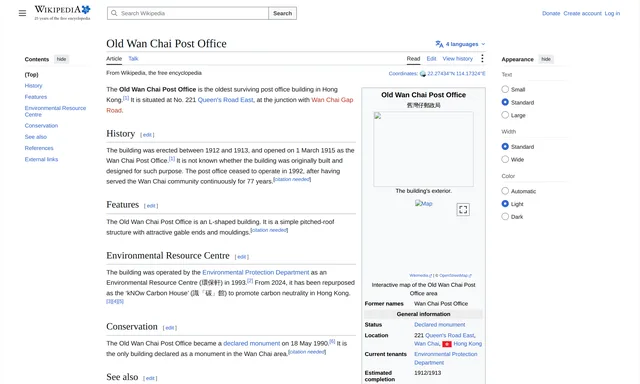The width and height of the screenshot is (640, 384).
Task: Open the language translation icon
Action: tap(439, 44)
